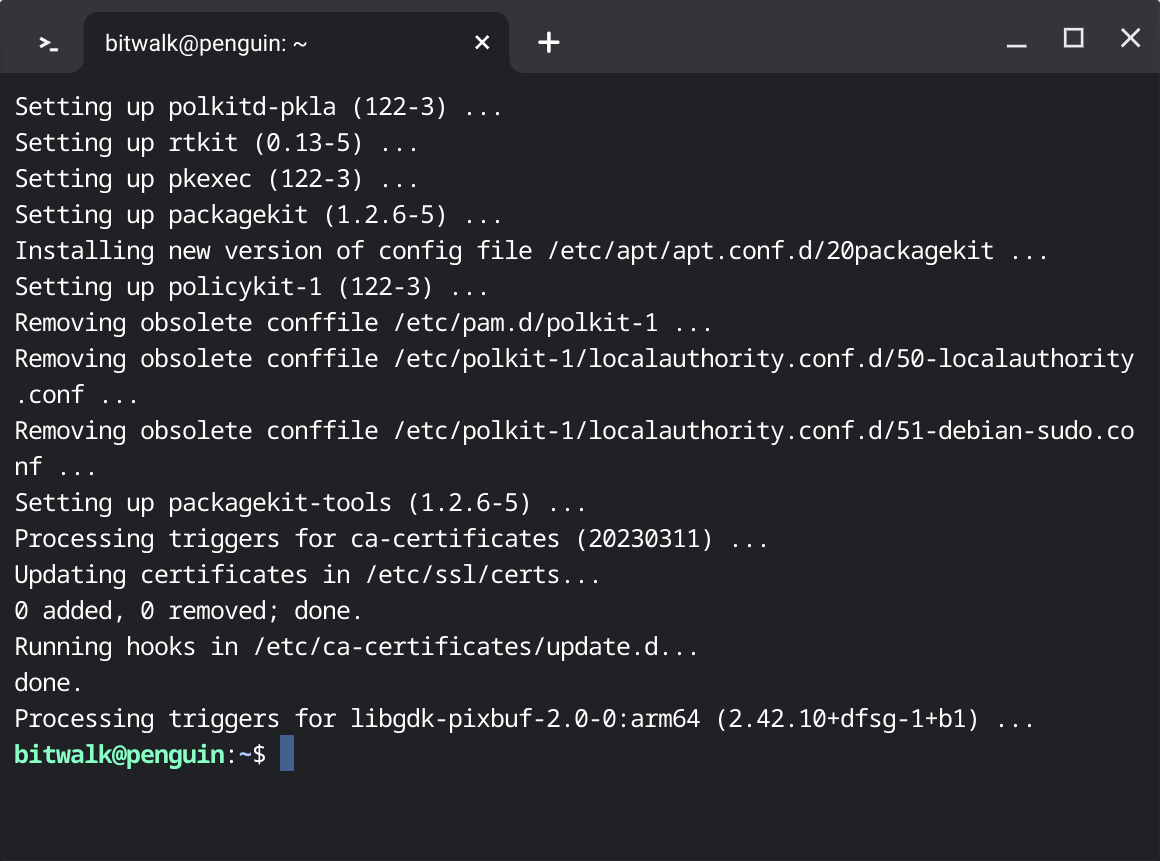Click the 51-debian-sudo conffile path
The width and height of the screenshot is (1160, 861).
click(x=763, y=431)
